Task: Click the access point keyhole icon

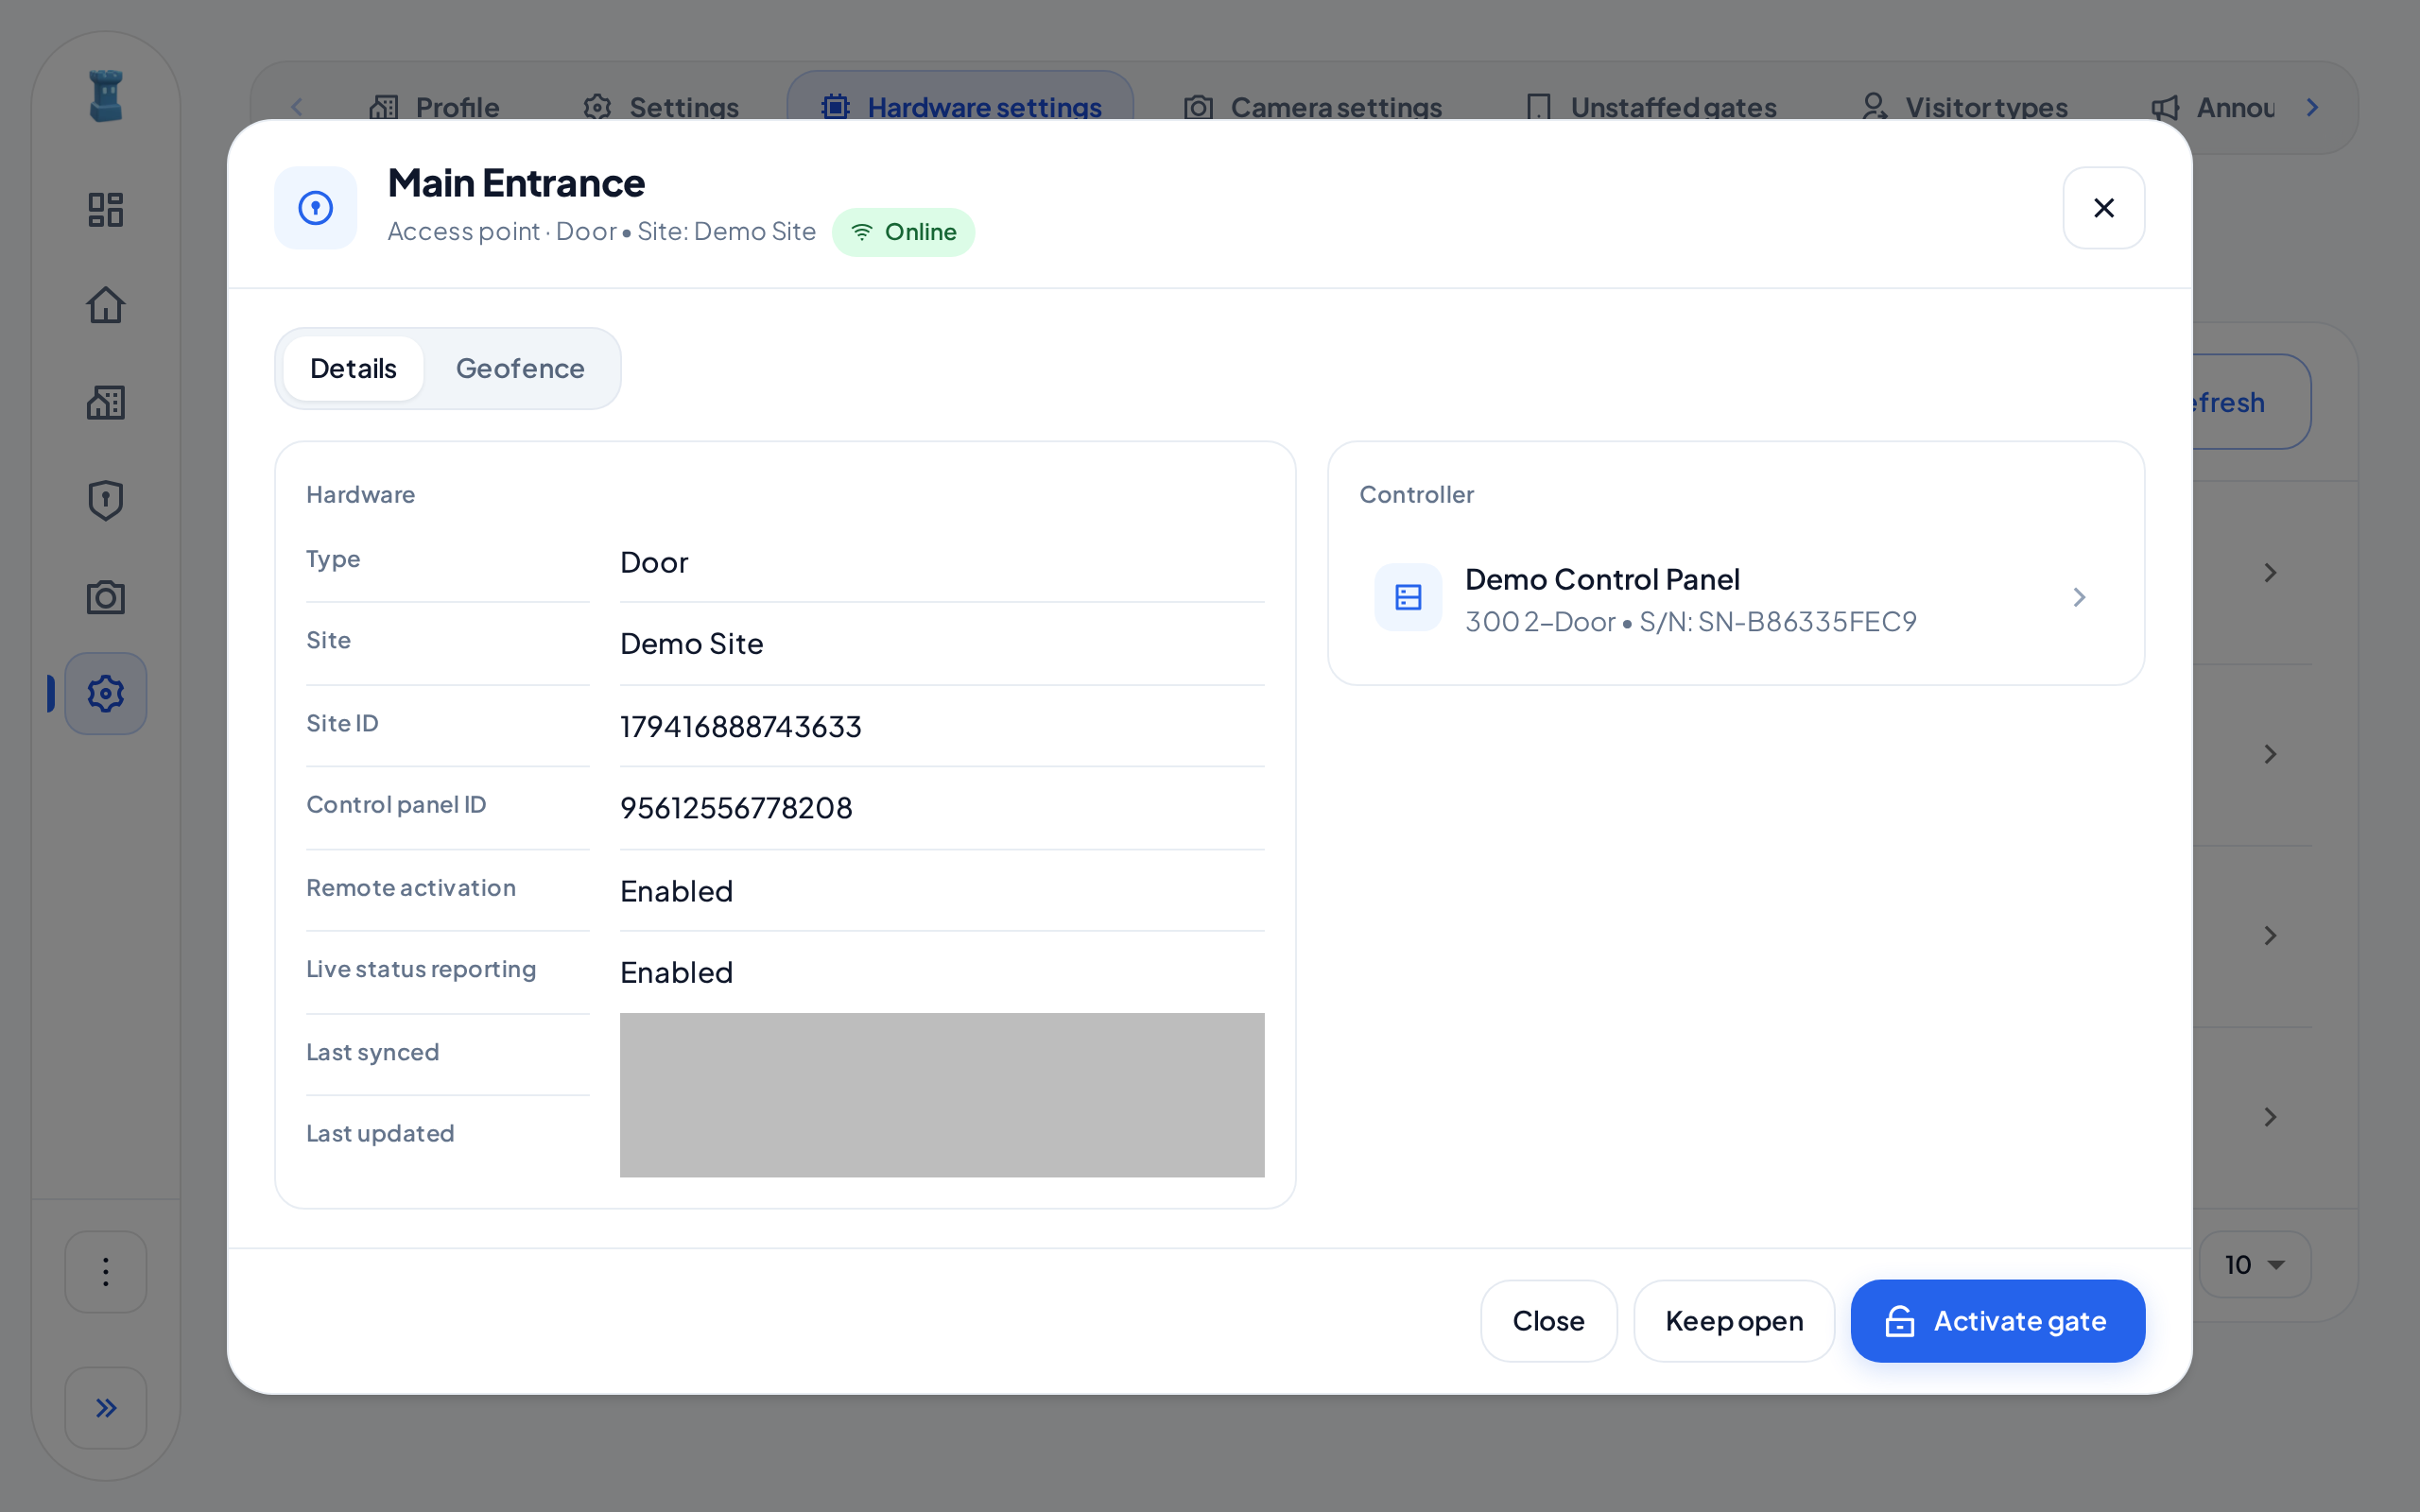Action: [x=316, y=208]
